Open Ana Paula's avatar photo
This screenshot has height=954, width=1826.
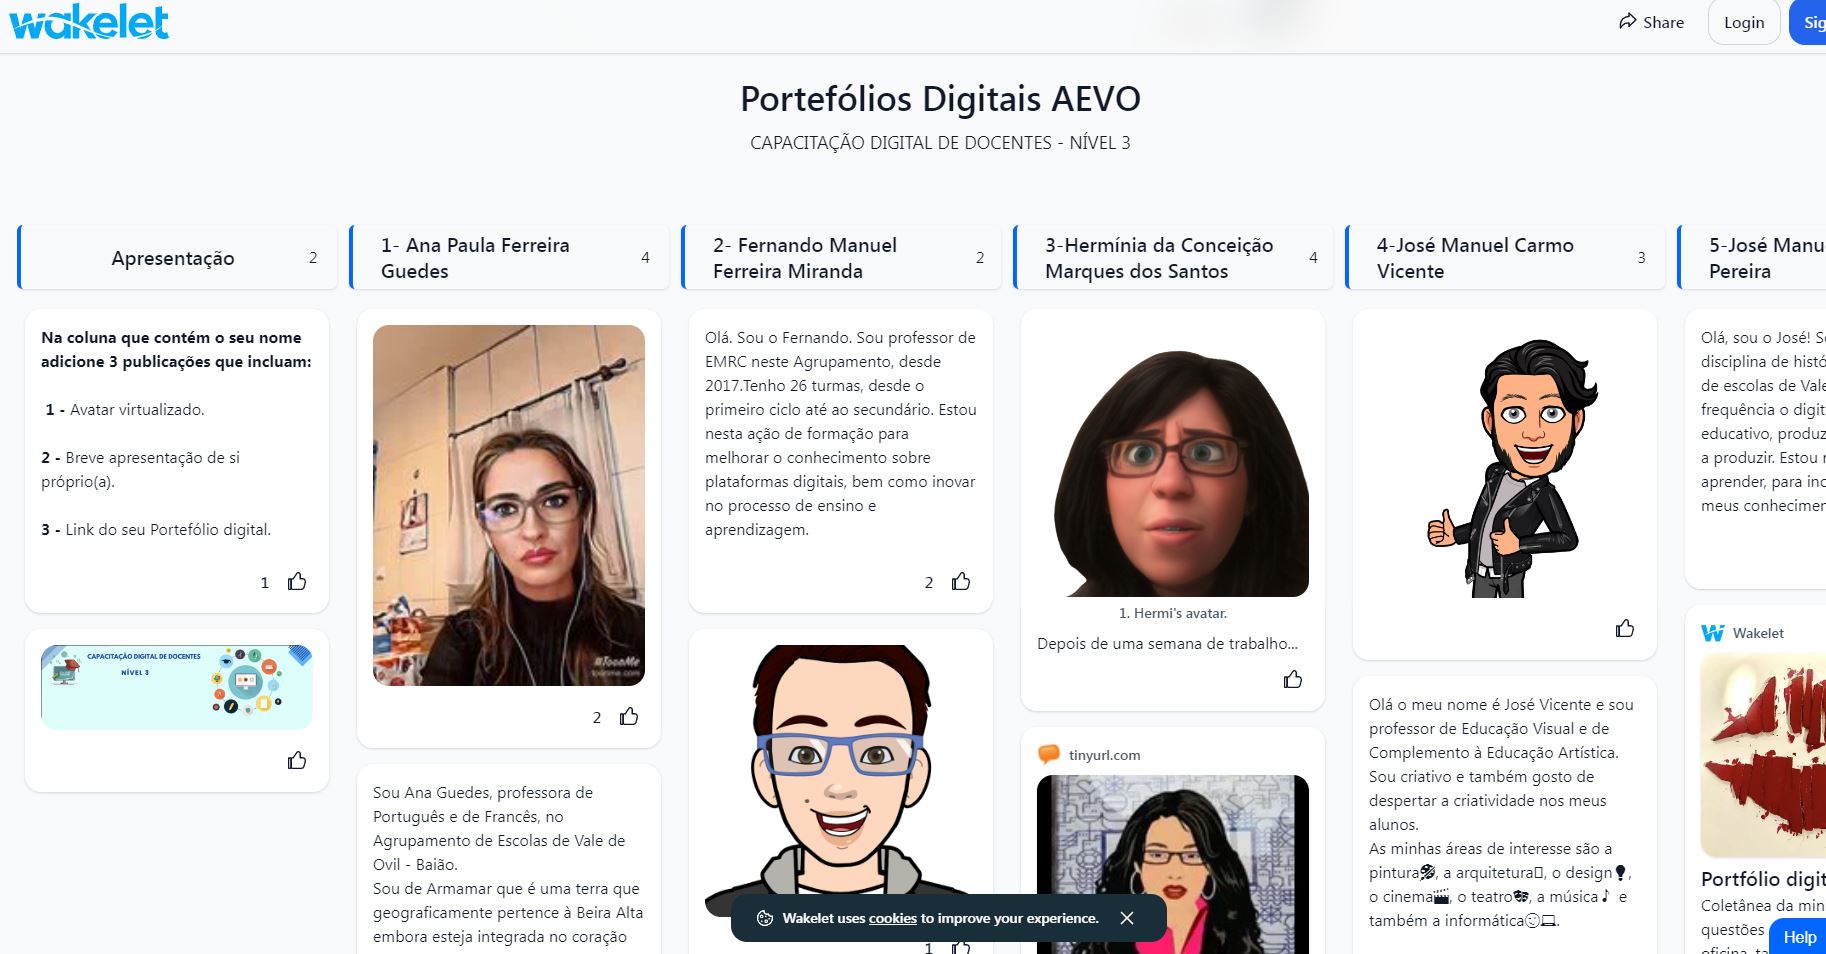tap(508, 505)
